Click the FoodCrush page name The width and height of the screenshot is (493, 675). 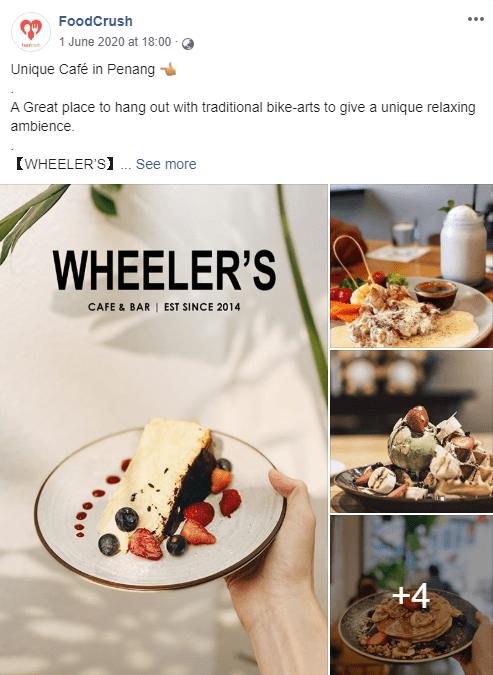click(x=96, y=21)
